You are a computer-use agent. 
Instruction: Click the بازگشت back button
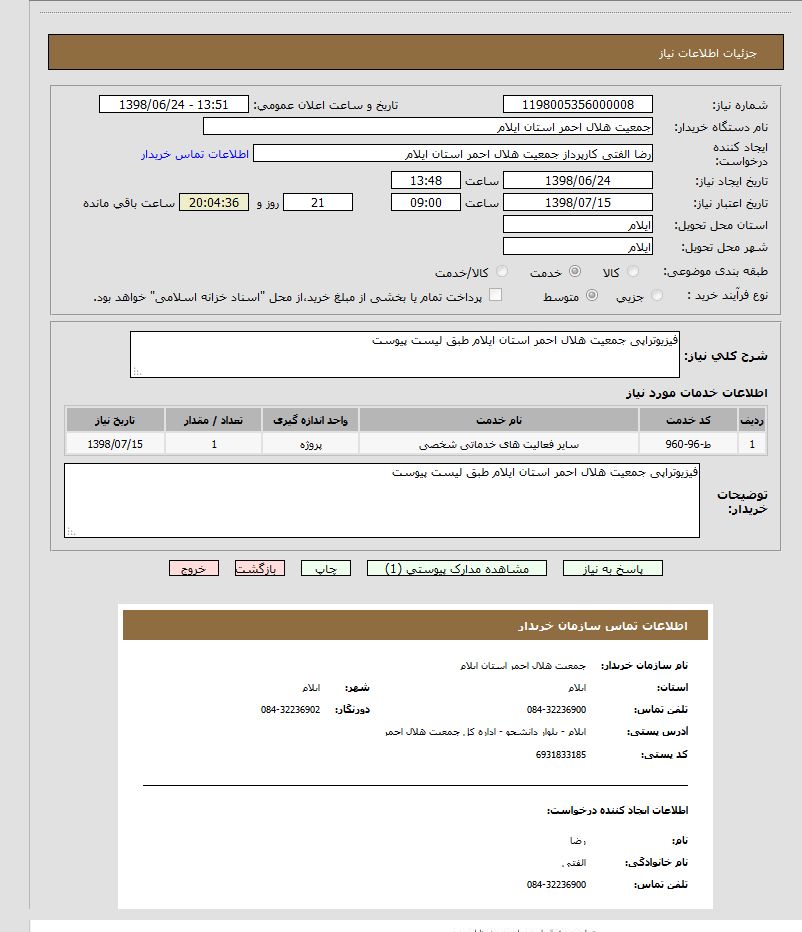[260, 568]
